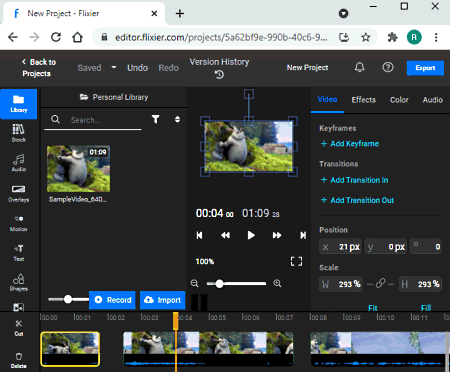Expand the Saved dropdown arrow

pyautogui.click(x=114, y=67)
